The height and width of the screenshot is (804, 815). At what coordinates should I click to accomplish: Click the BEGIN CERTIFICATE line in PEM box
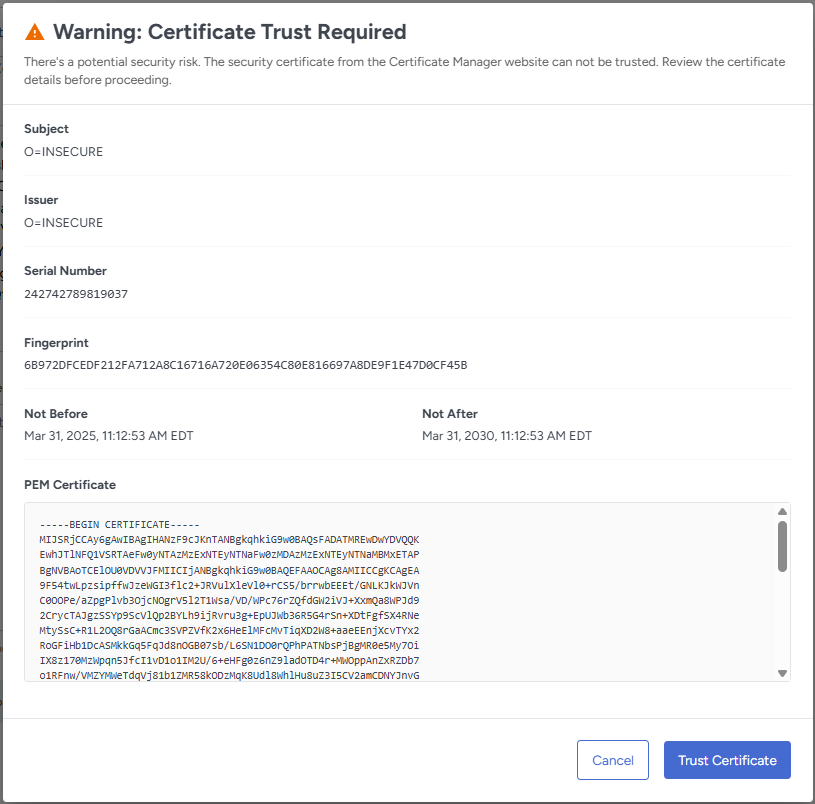pyautogui.click(x=120, y=525)
